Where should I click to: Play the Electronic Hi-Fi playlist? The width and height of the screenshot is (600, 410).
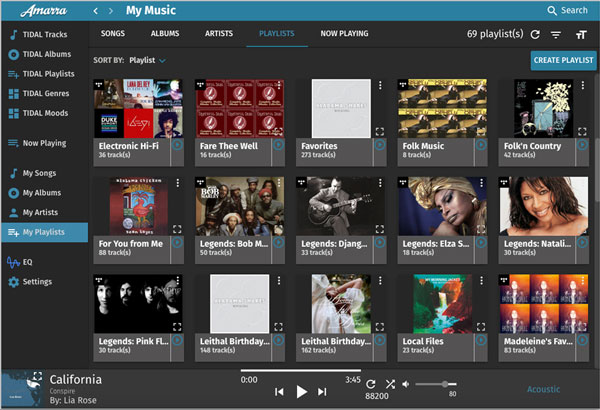177,145
